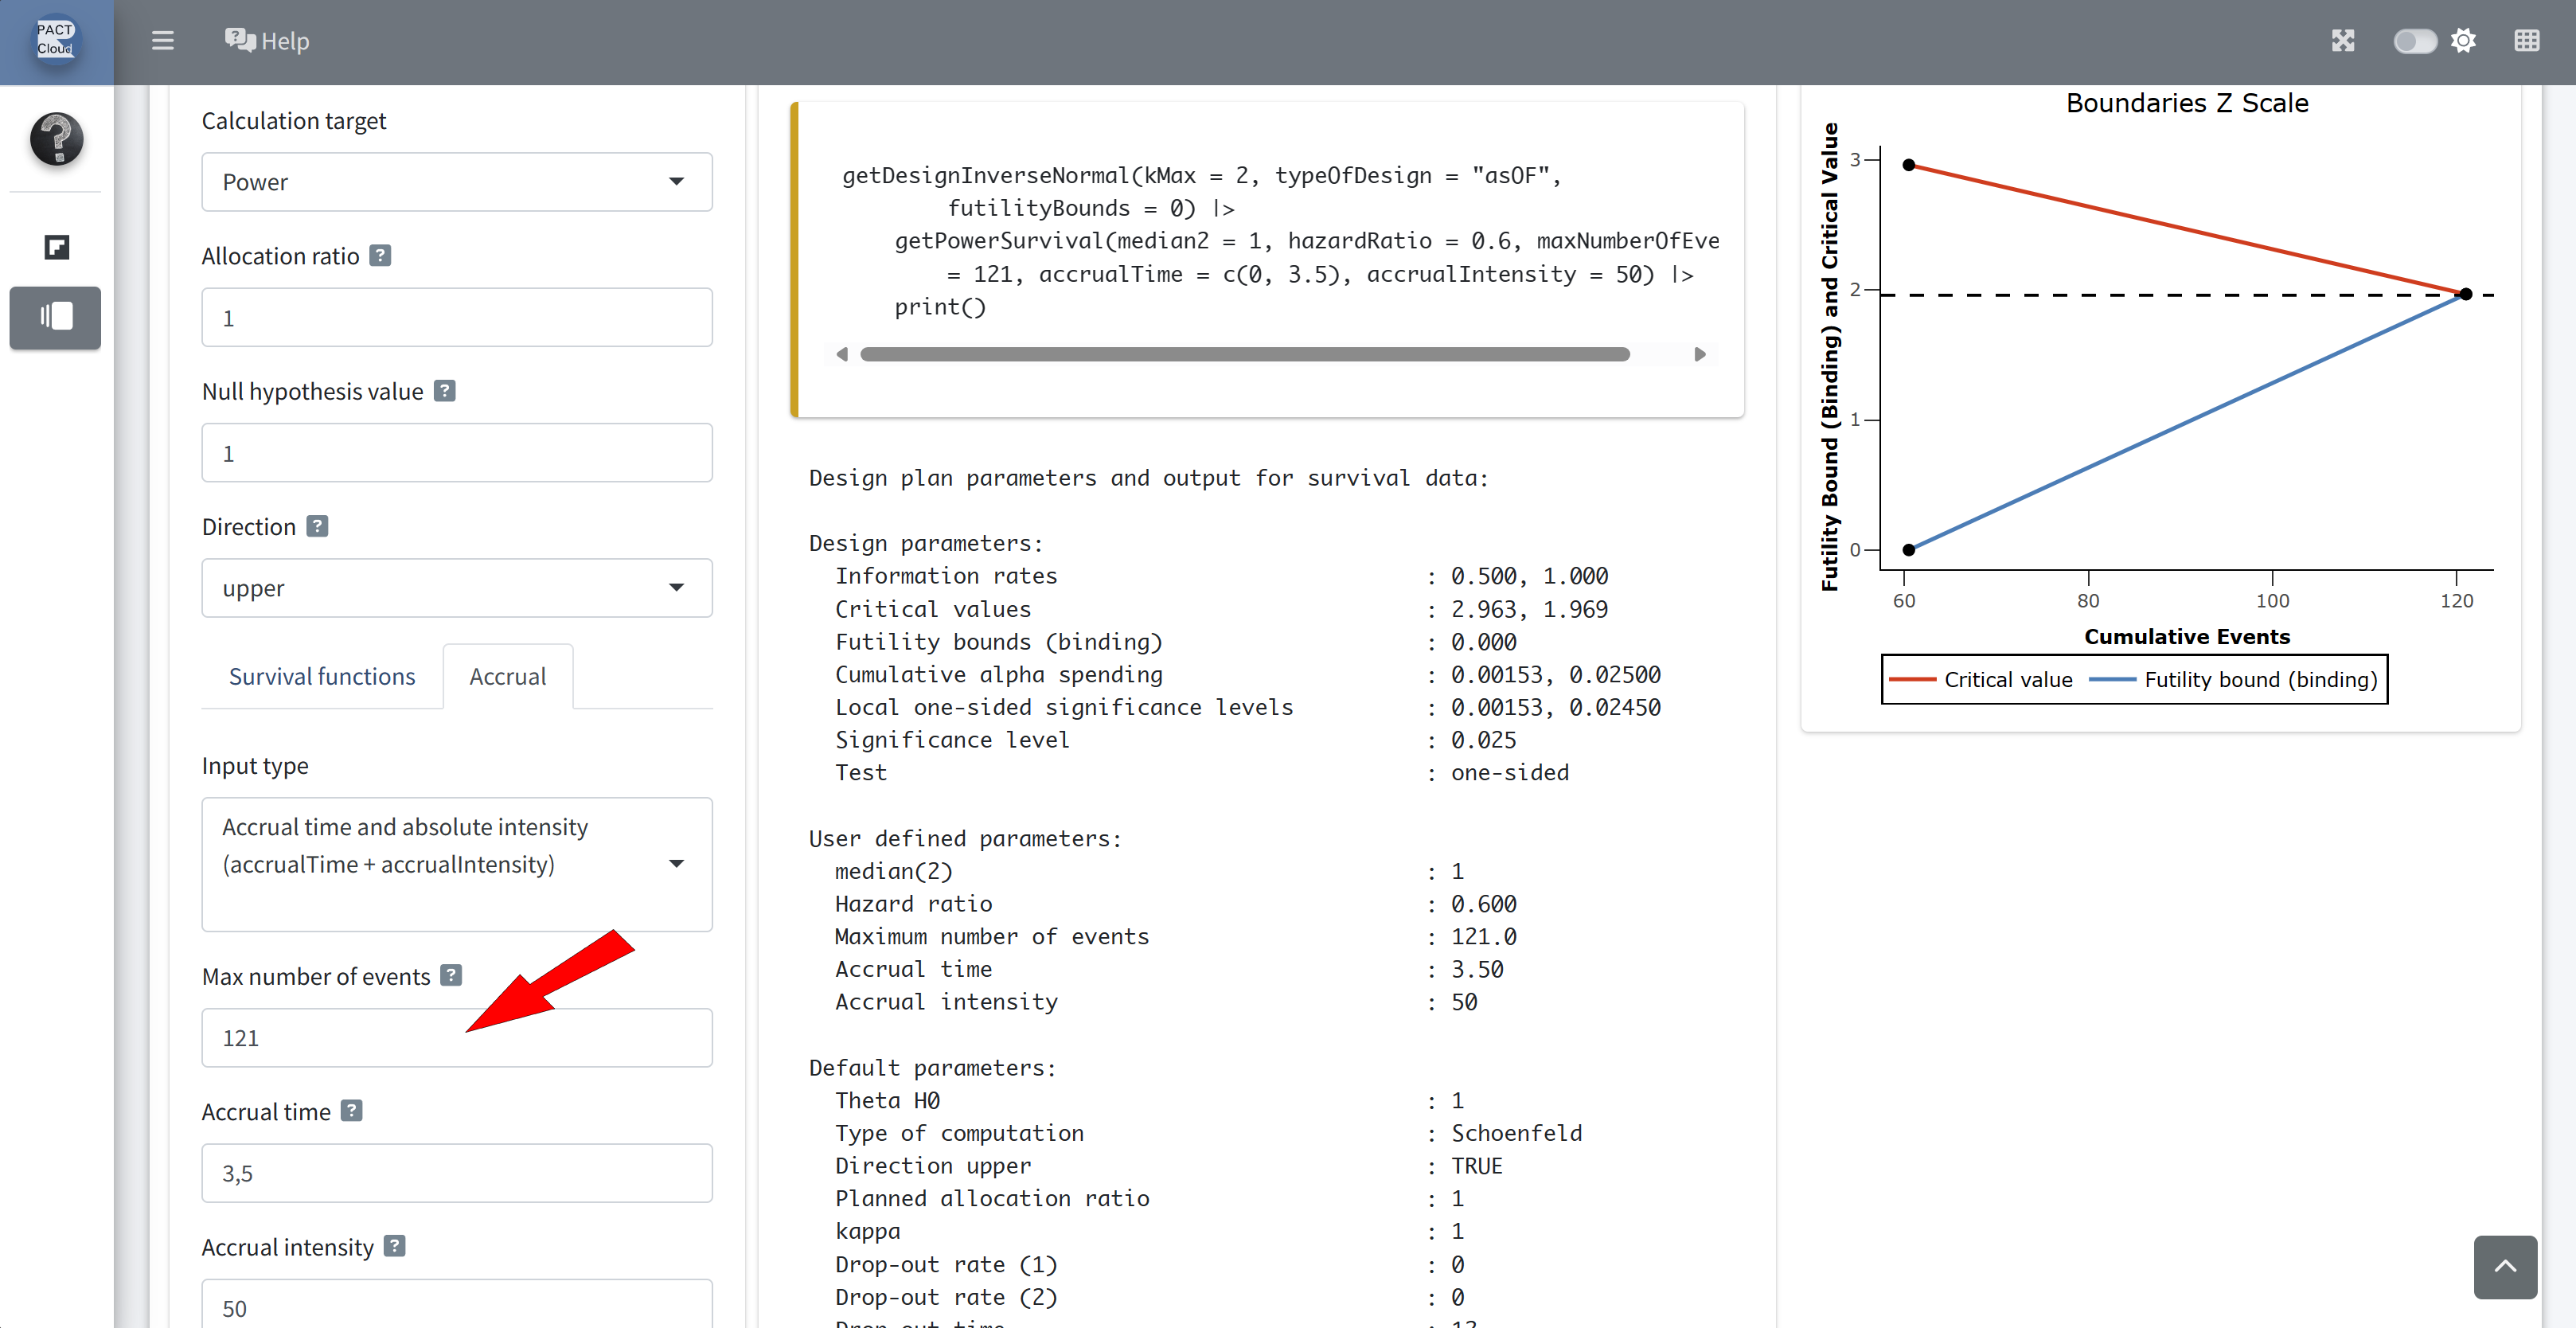Select the Accrual tab
The width and height of the screenshot is (2576, 1328).
click(507, 677)
